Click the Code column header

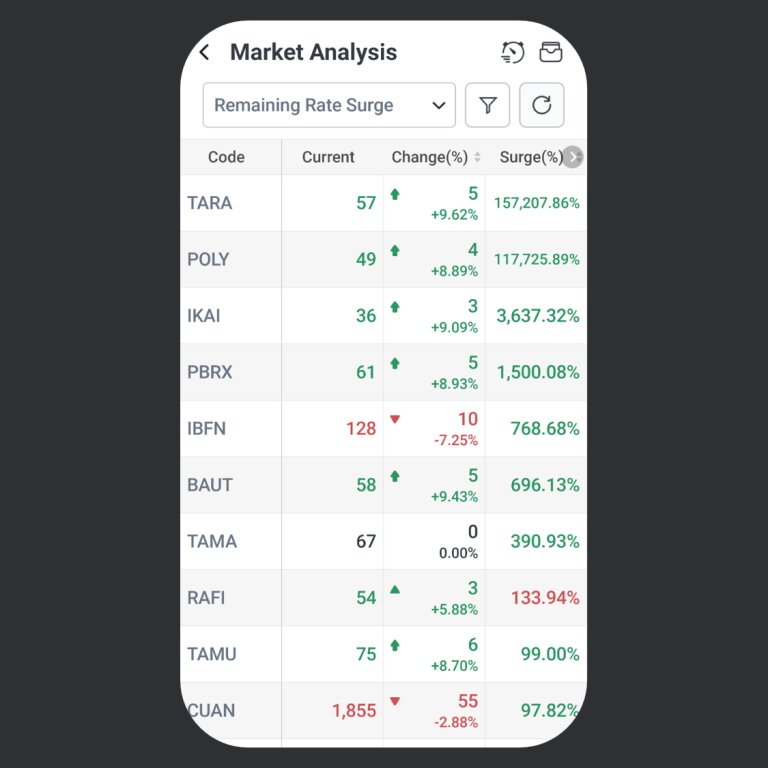226,157
